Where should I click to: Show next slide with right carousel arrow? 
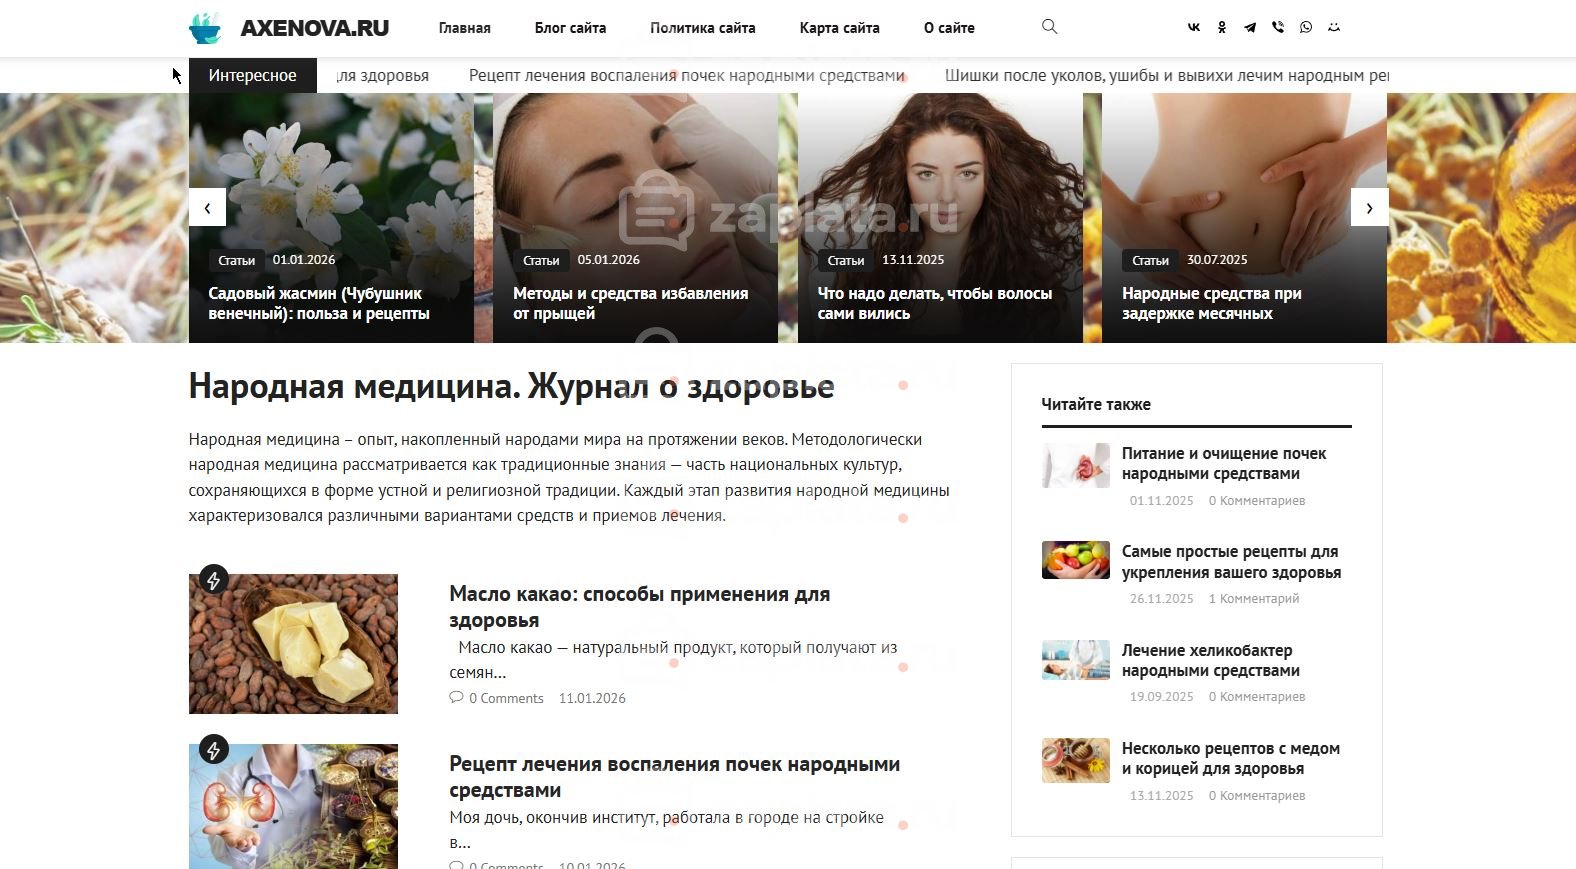pyautogui.click(x=1369, y=208)
